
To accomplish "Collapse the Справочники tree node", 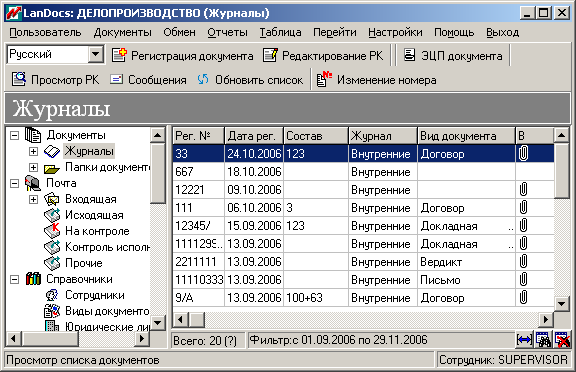I will pos(14,279).
